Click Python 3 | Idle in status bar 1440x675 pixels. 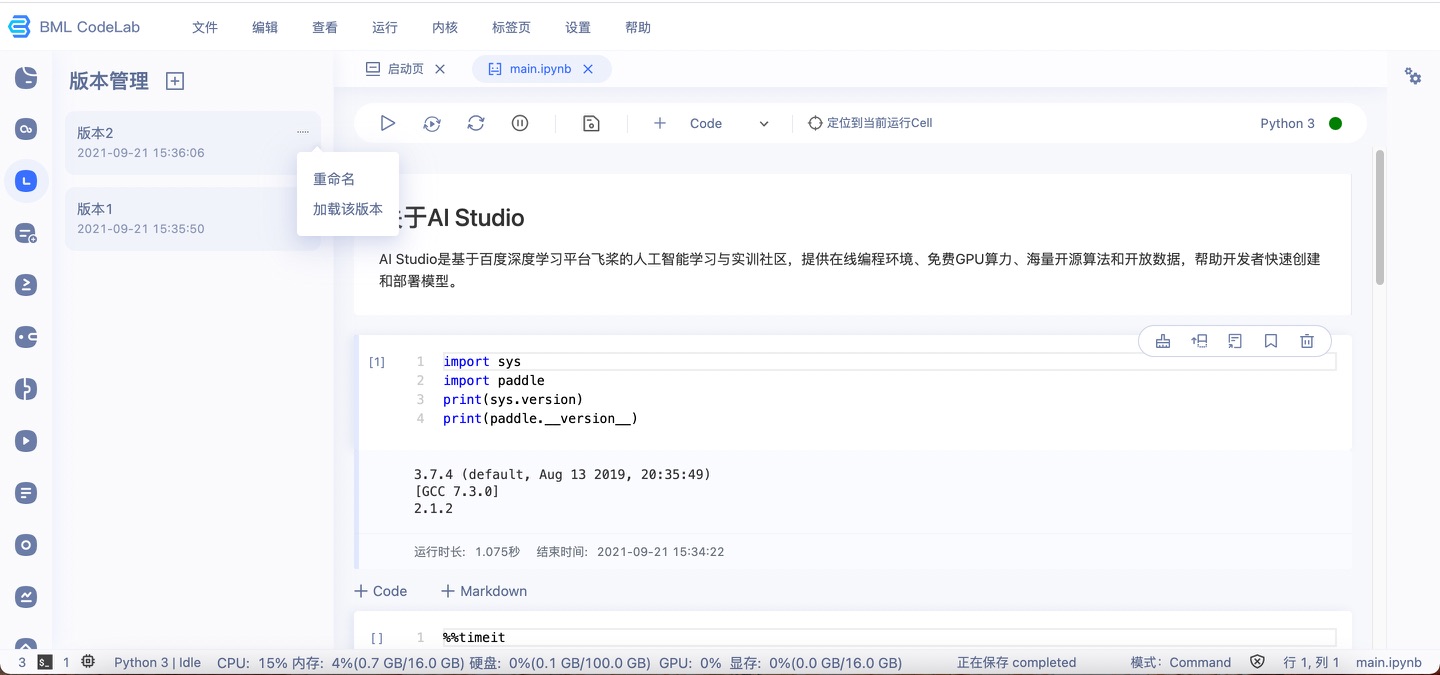pyautogui.click(x=158, y=662)
